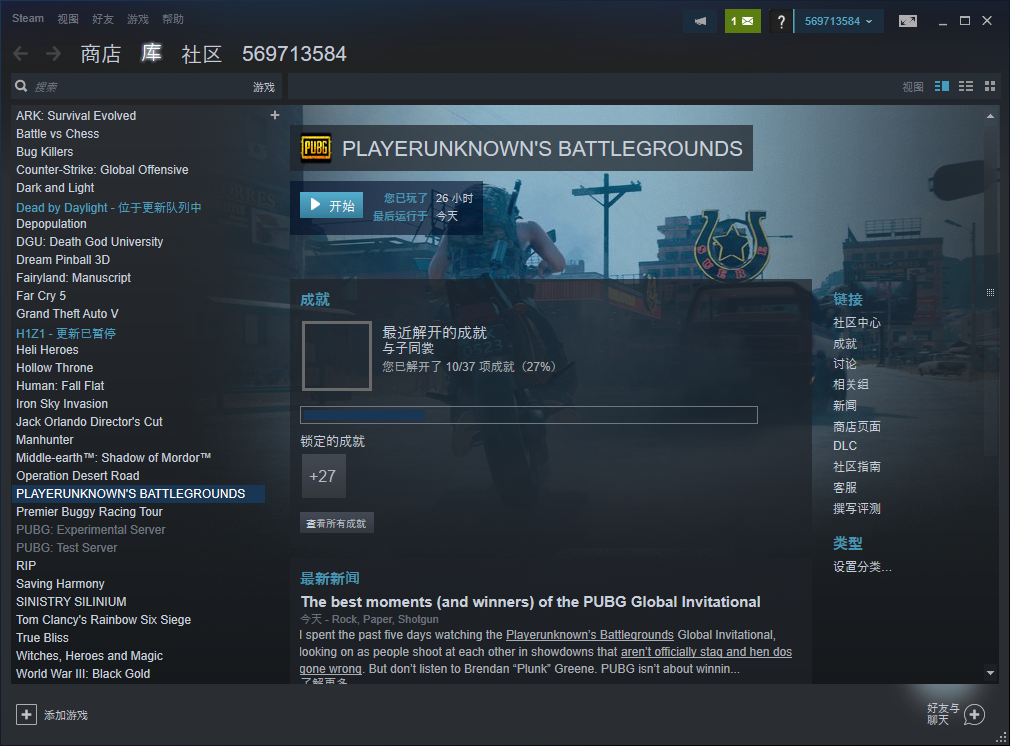This screenshot has height=746, width=1010.
Task: Click the 开始 play button
Action: tap(332, 206)
